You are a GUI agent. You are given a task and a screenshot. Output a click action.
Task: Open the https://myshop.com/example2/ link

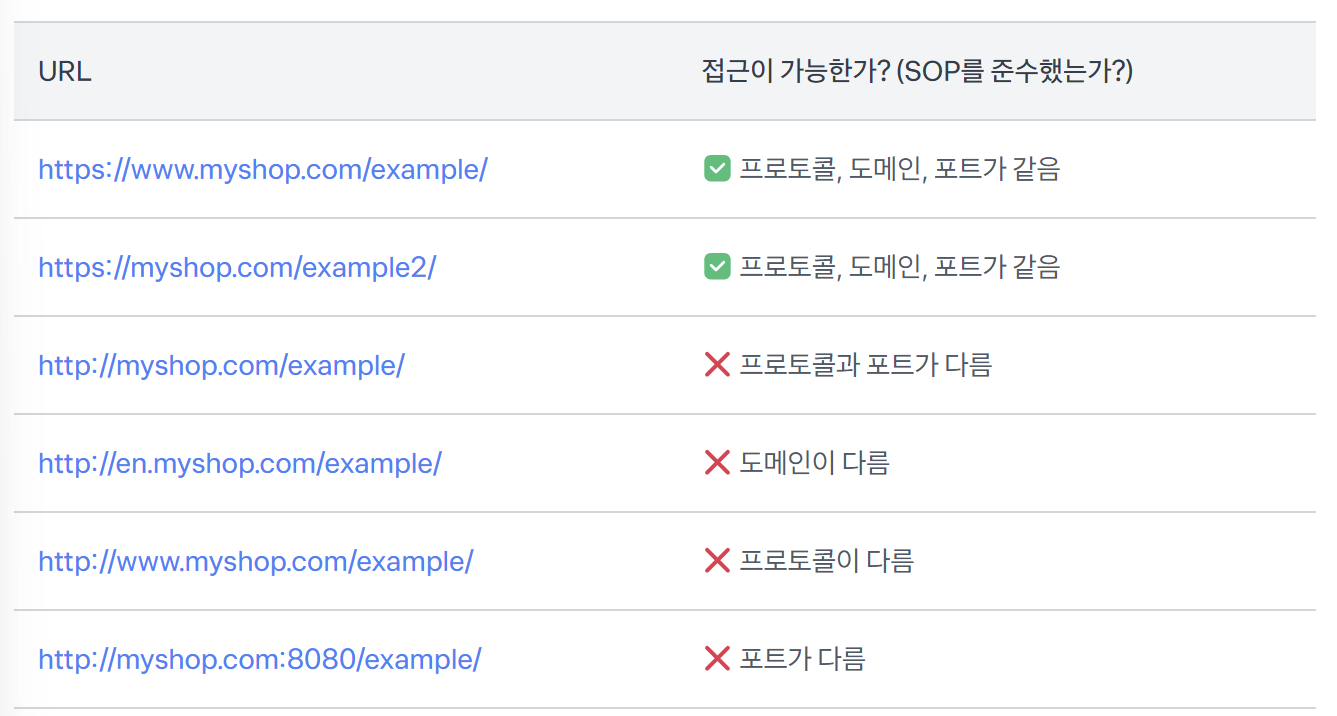click(x=237, y=268)
